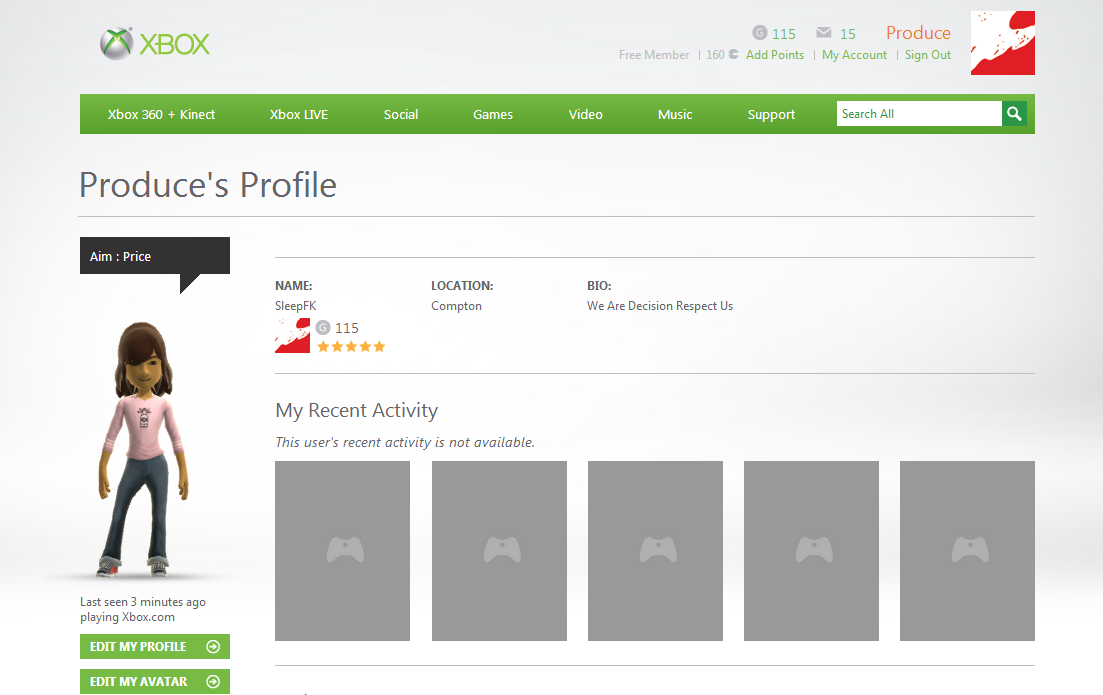Click the EDIT MY AVATAR button
This screenshot has height=695, width=1103.
pos(155,682)
